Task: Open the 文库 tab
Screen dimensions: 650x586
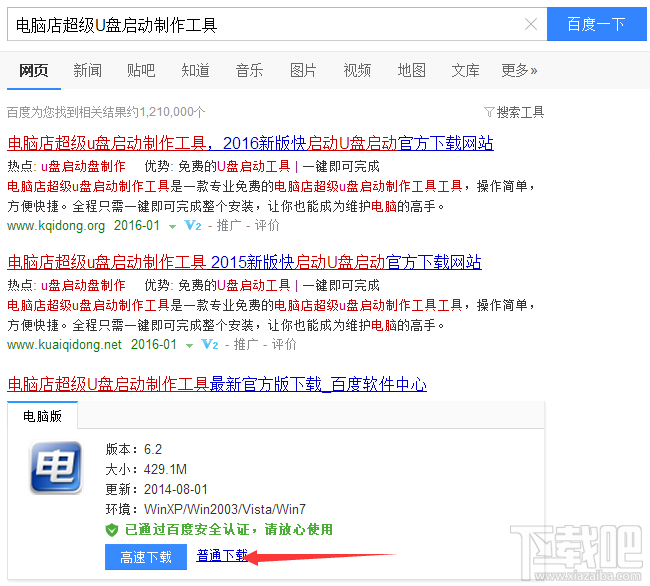Action: [x=465, y=70]
